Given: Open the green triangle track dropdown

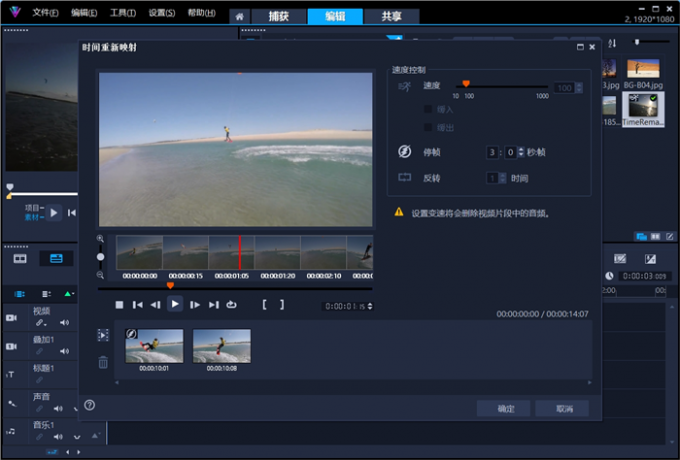Looking at the screenshot, I should [69, 294].
